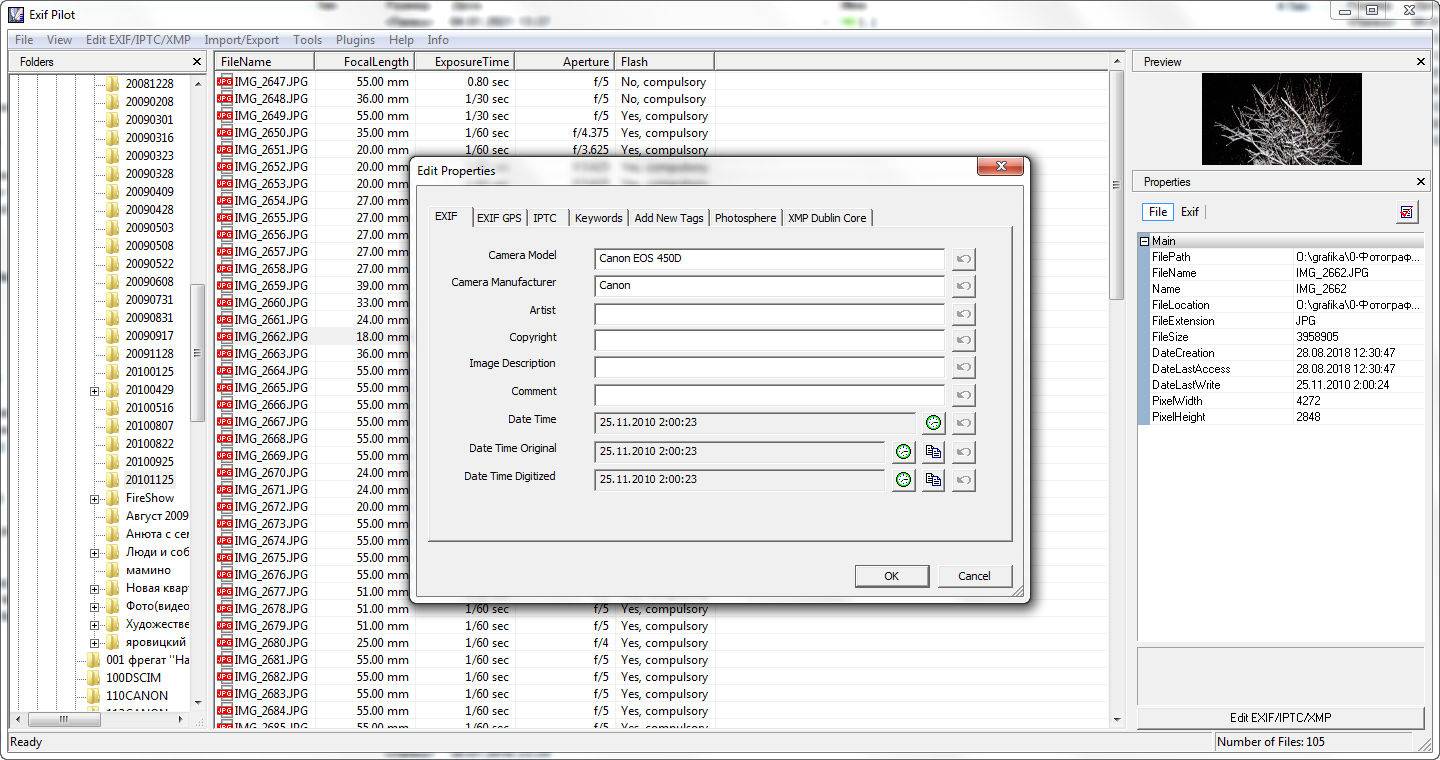Click the folder icon of FireShow

(x=113, y=498)
